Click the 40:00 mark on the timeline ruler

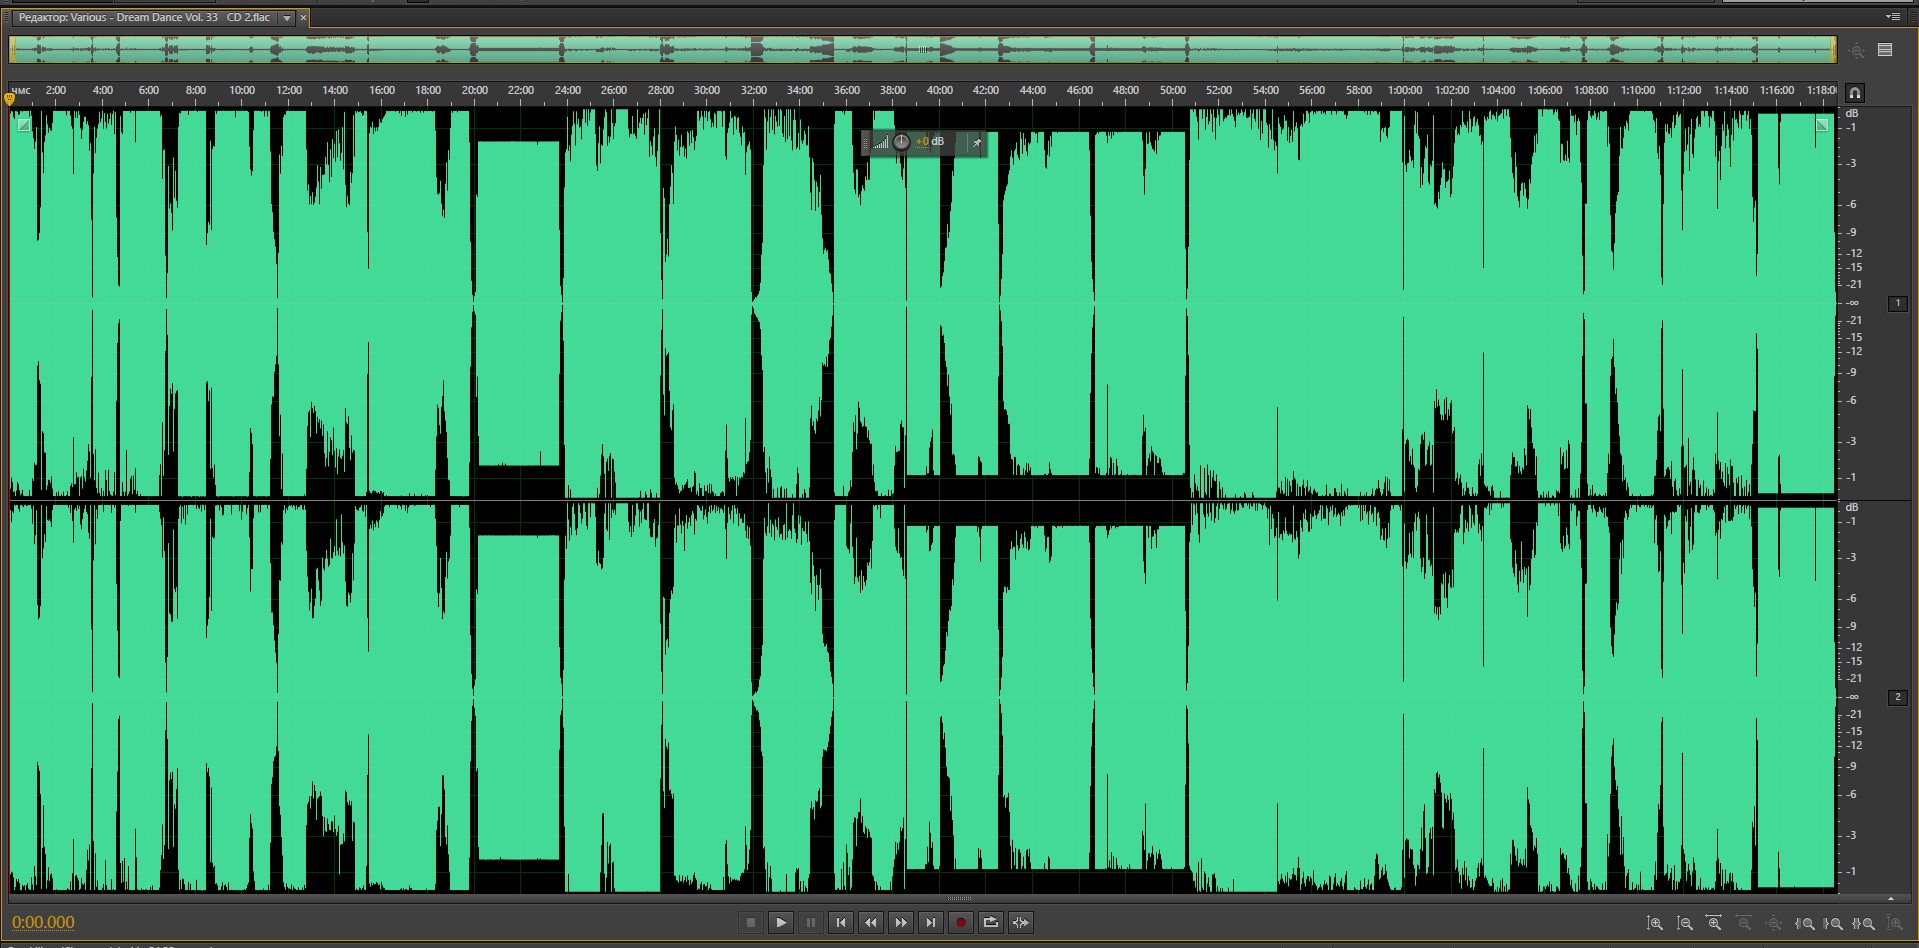coord(939,91)
